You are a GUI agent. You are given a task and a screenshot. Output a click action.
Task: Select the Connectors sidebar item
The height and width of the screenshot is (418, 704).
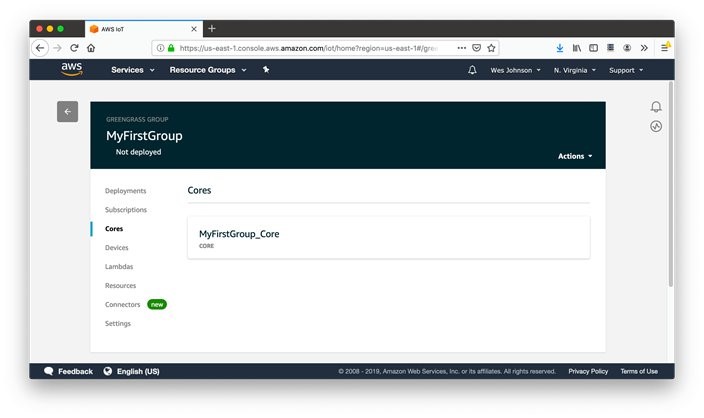click(123, 304)
